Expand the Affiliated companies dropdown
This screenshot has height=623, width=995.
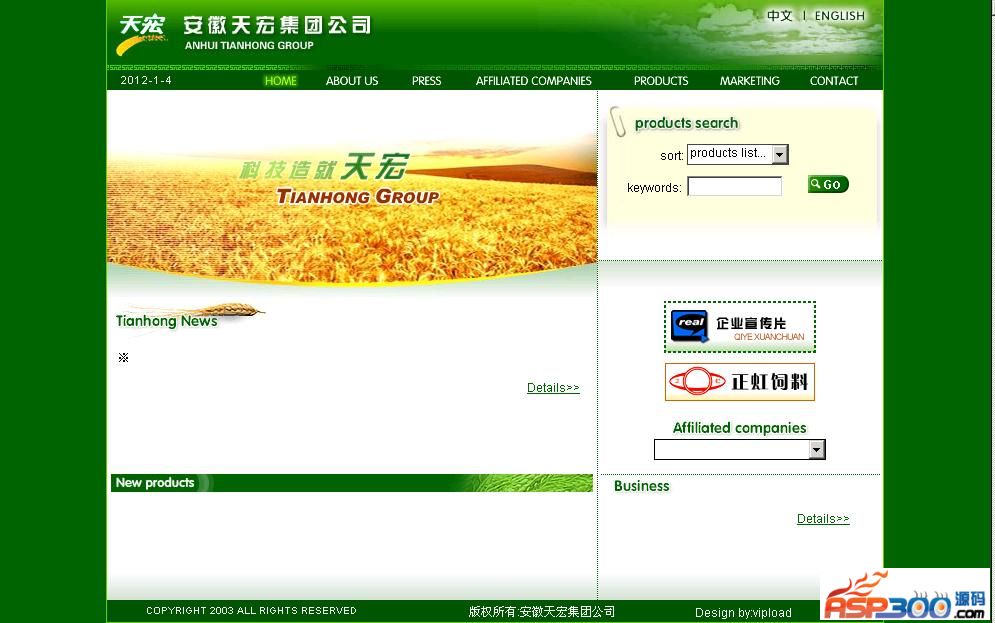click(x=739, y=449)
